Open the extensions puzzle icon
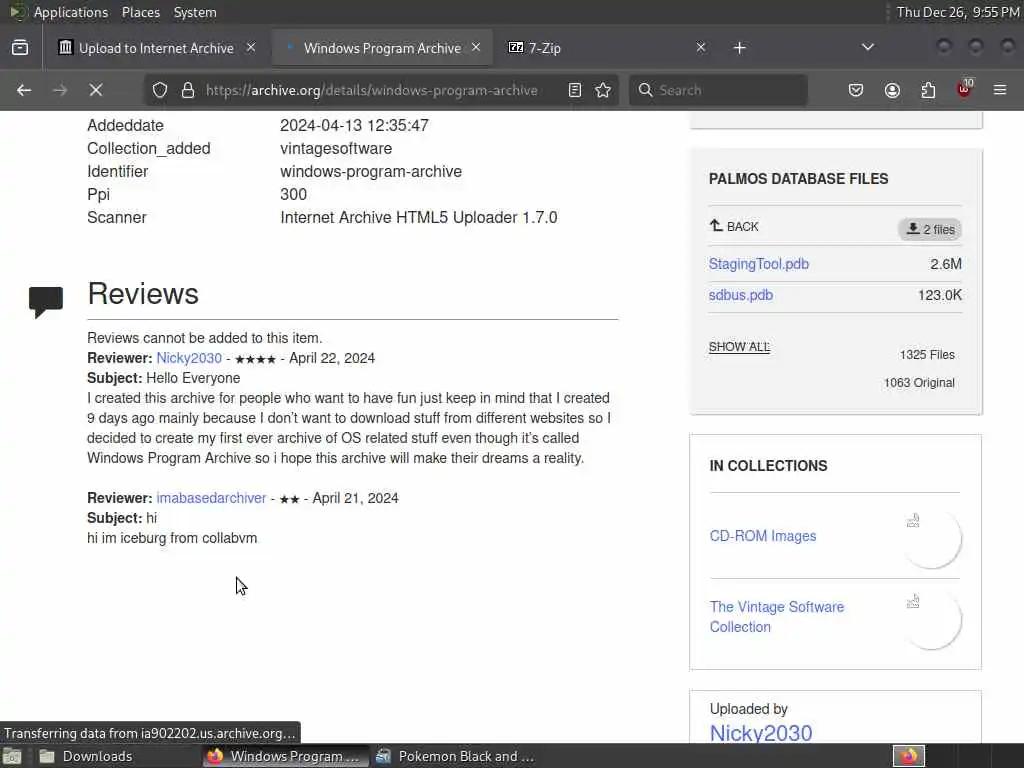The height and width of the screenshot is (768, 1024). [928, 90]
